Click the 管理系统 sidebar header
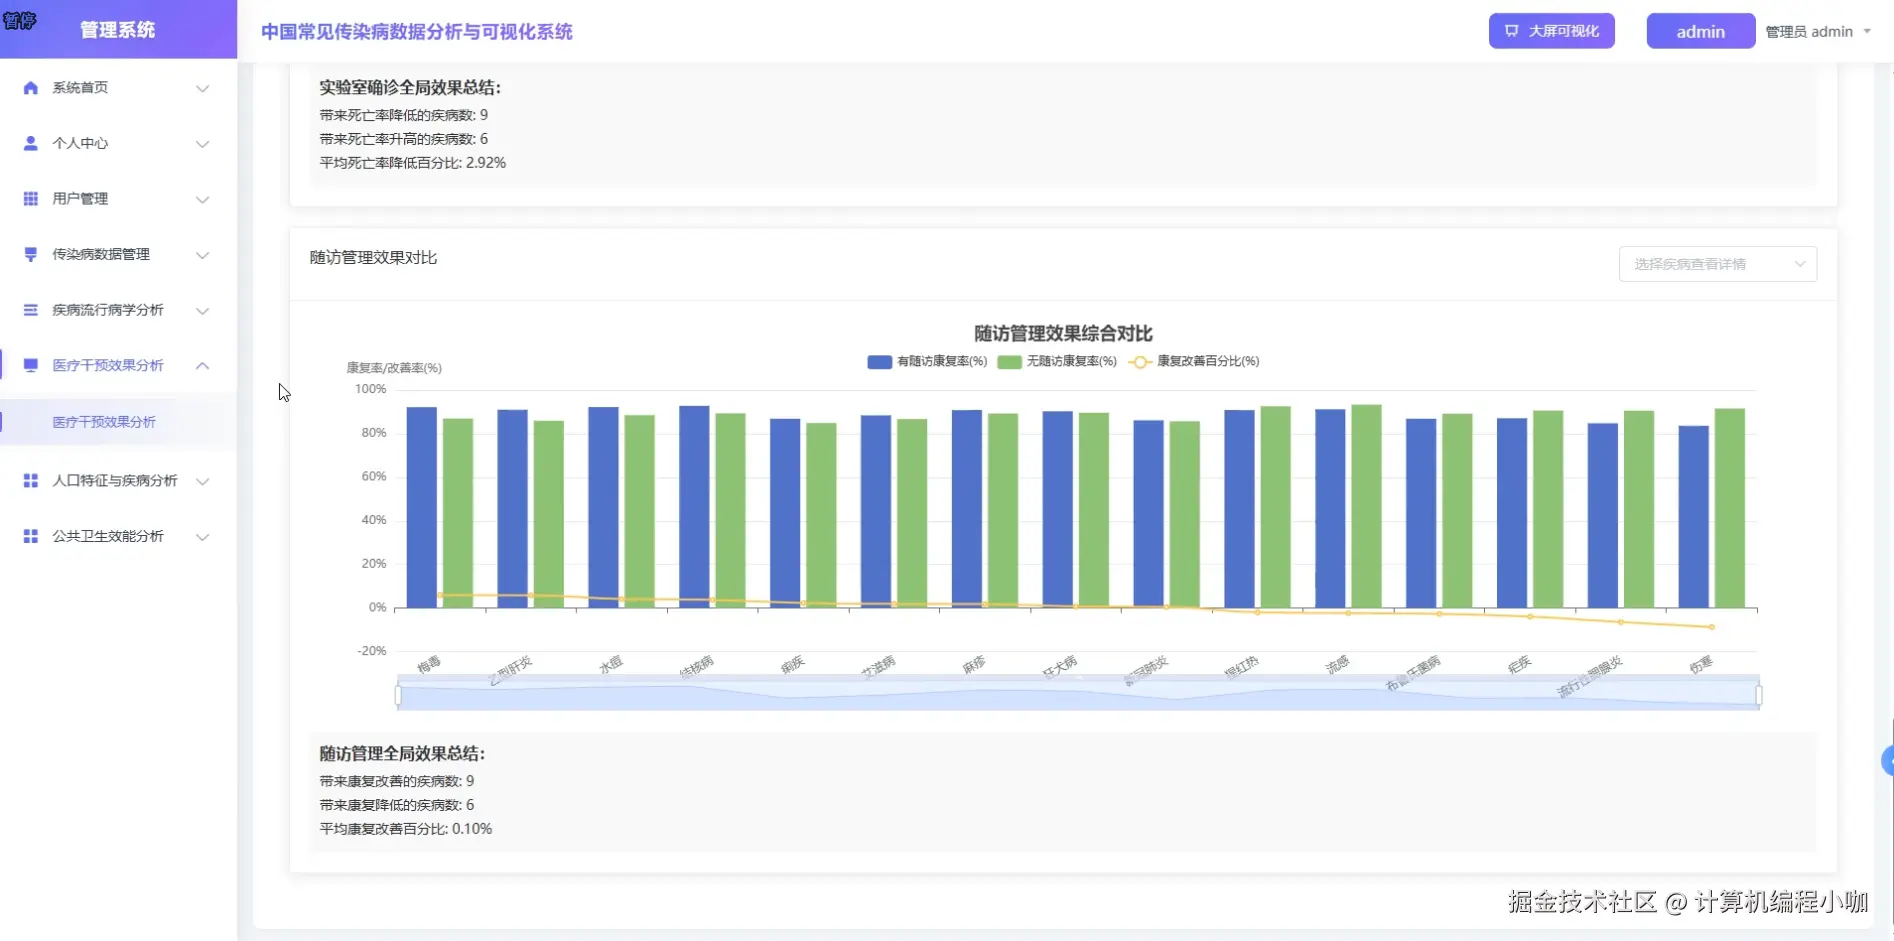This screenshot has width=1894, height=941. click(x=118, y=30)
